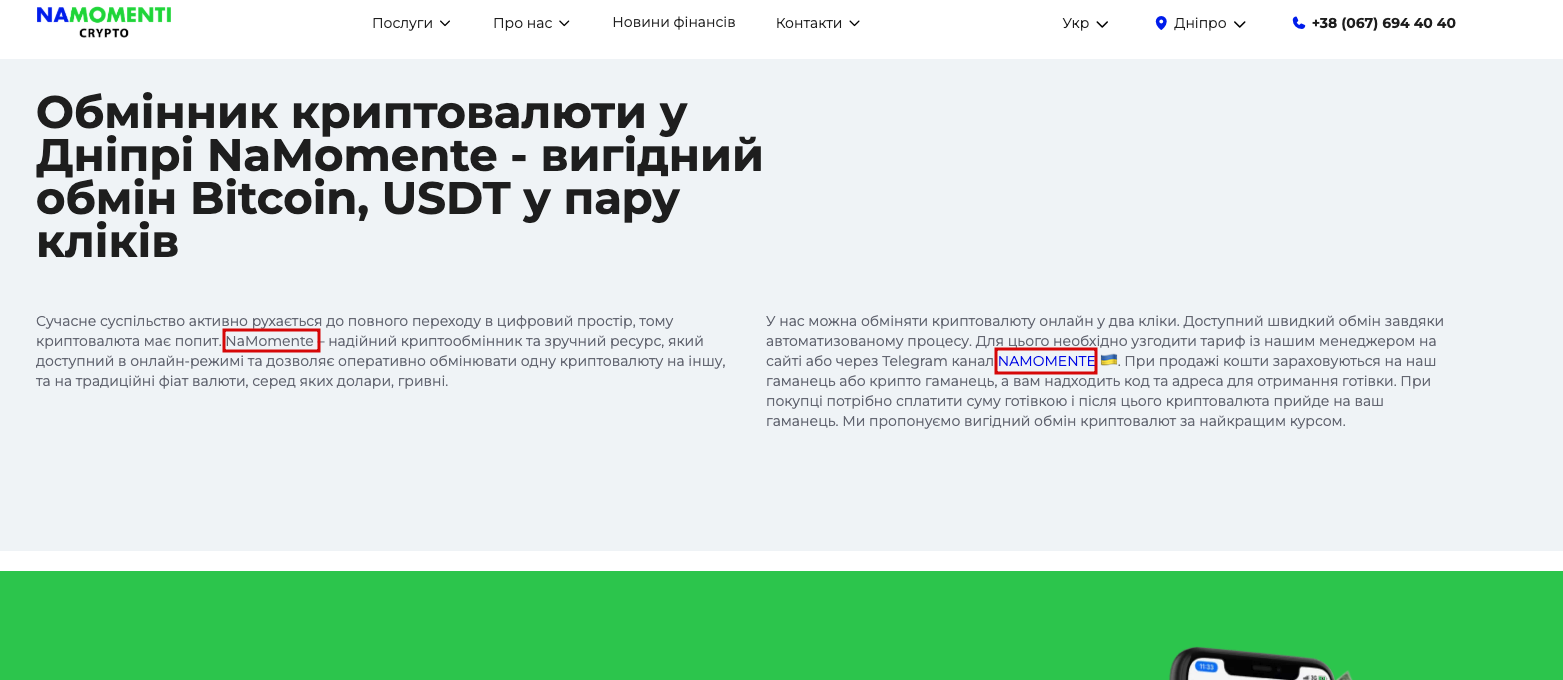
Task: Select the Укр language label
Action: [1076, 23]
